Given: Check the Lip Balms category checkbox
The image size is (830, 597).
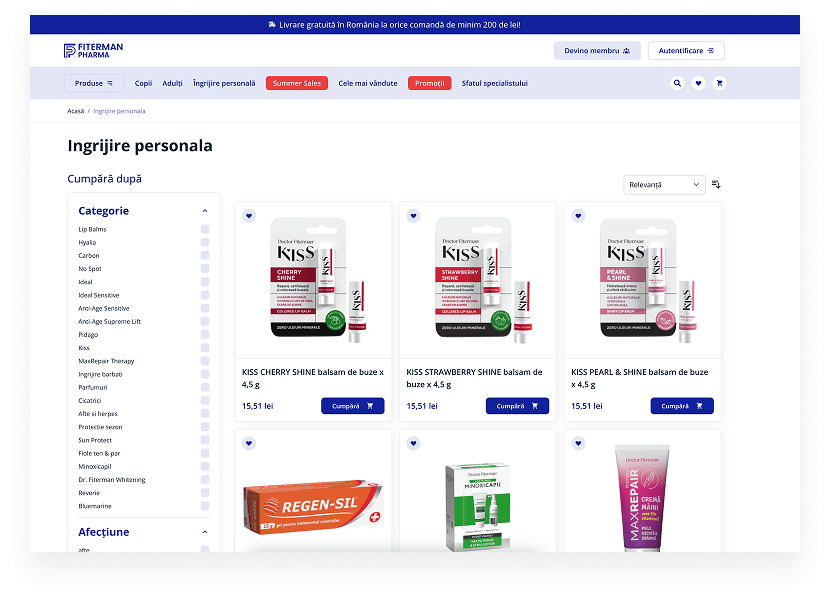Looking at the screenshot, I should pos(205,229).
